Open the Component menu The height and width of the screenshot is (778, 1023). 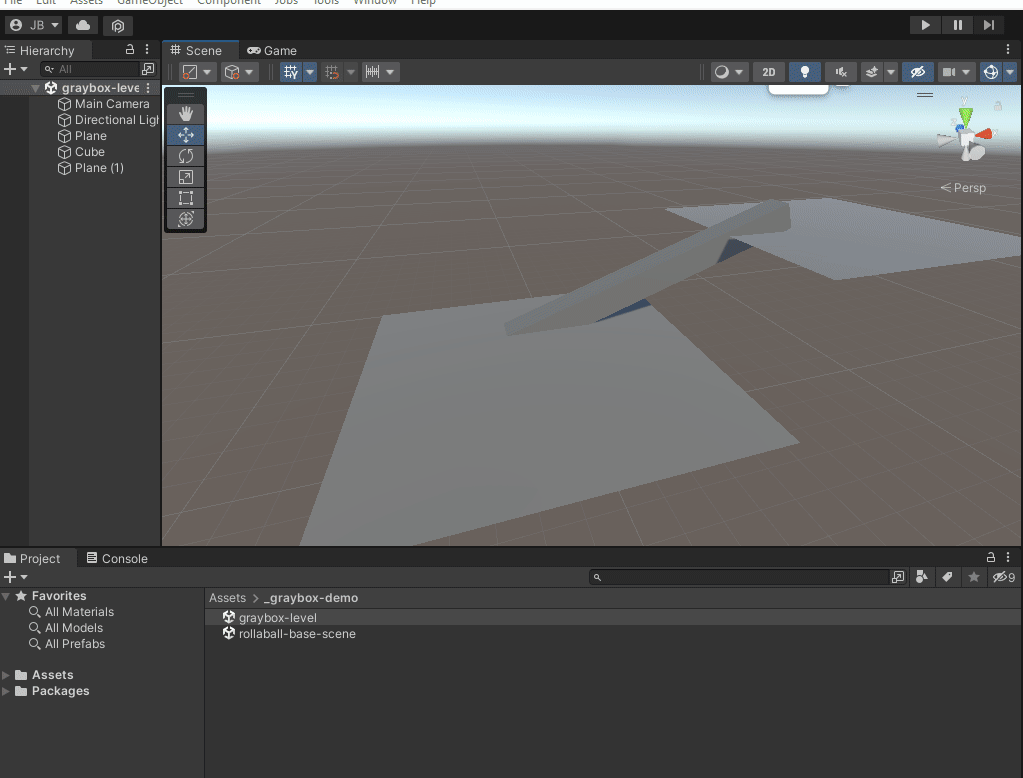pyautogui.click(x=229, y=3)
